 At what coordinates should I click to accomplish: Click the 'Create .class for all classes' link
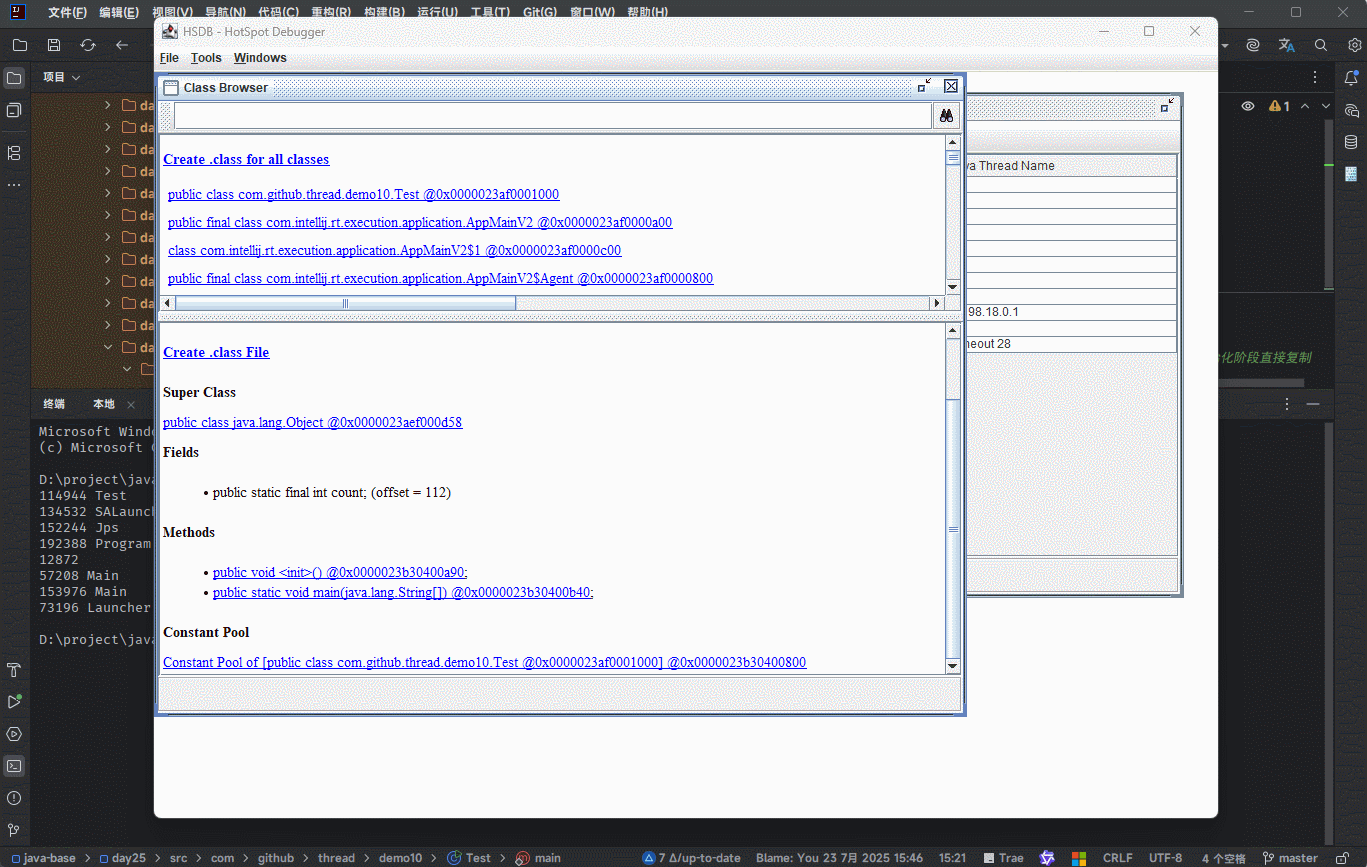[x=246, y=160]
